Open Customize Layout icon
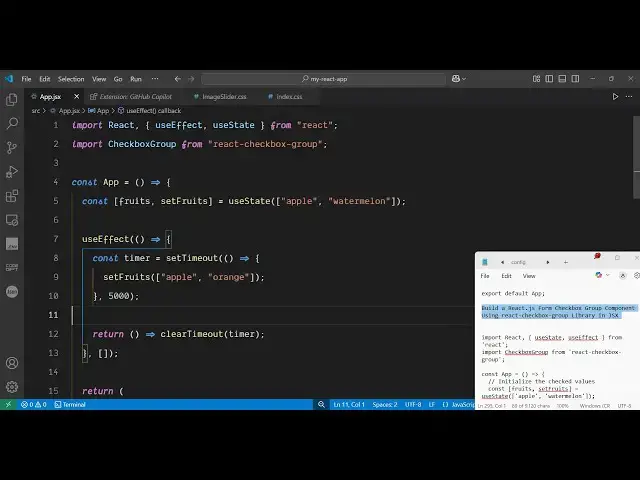 point(536,79)
